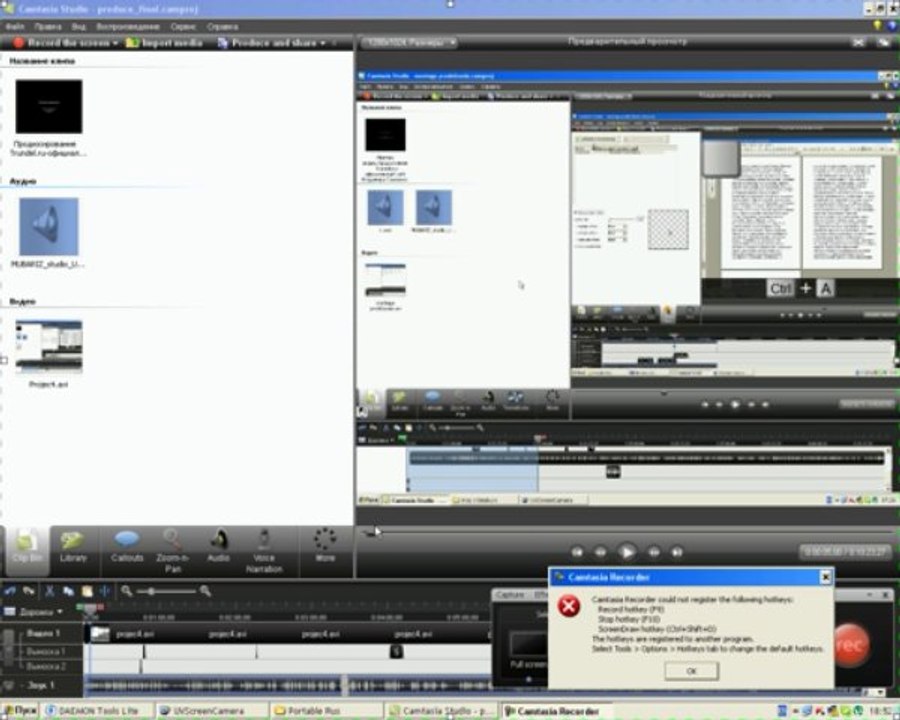The image size is (900, 720).
Task: Toggle the lock on Звук 1 track
Action: [x=9, y=686]
